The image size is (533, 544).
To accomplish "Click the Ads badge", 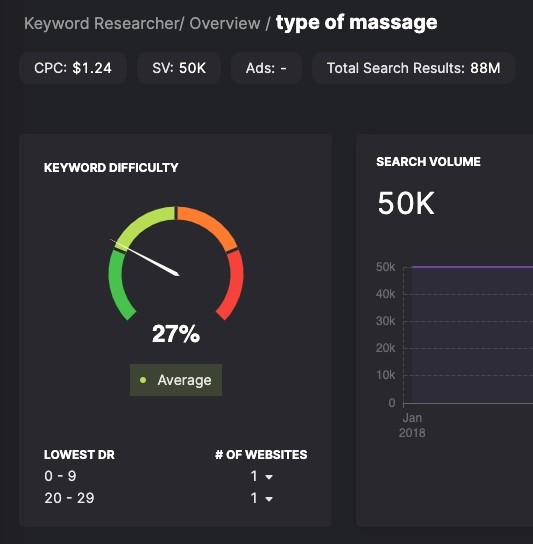I will pos(266,68).
